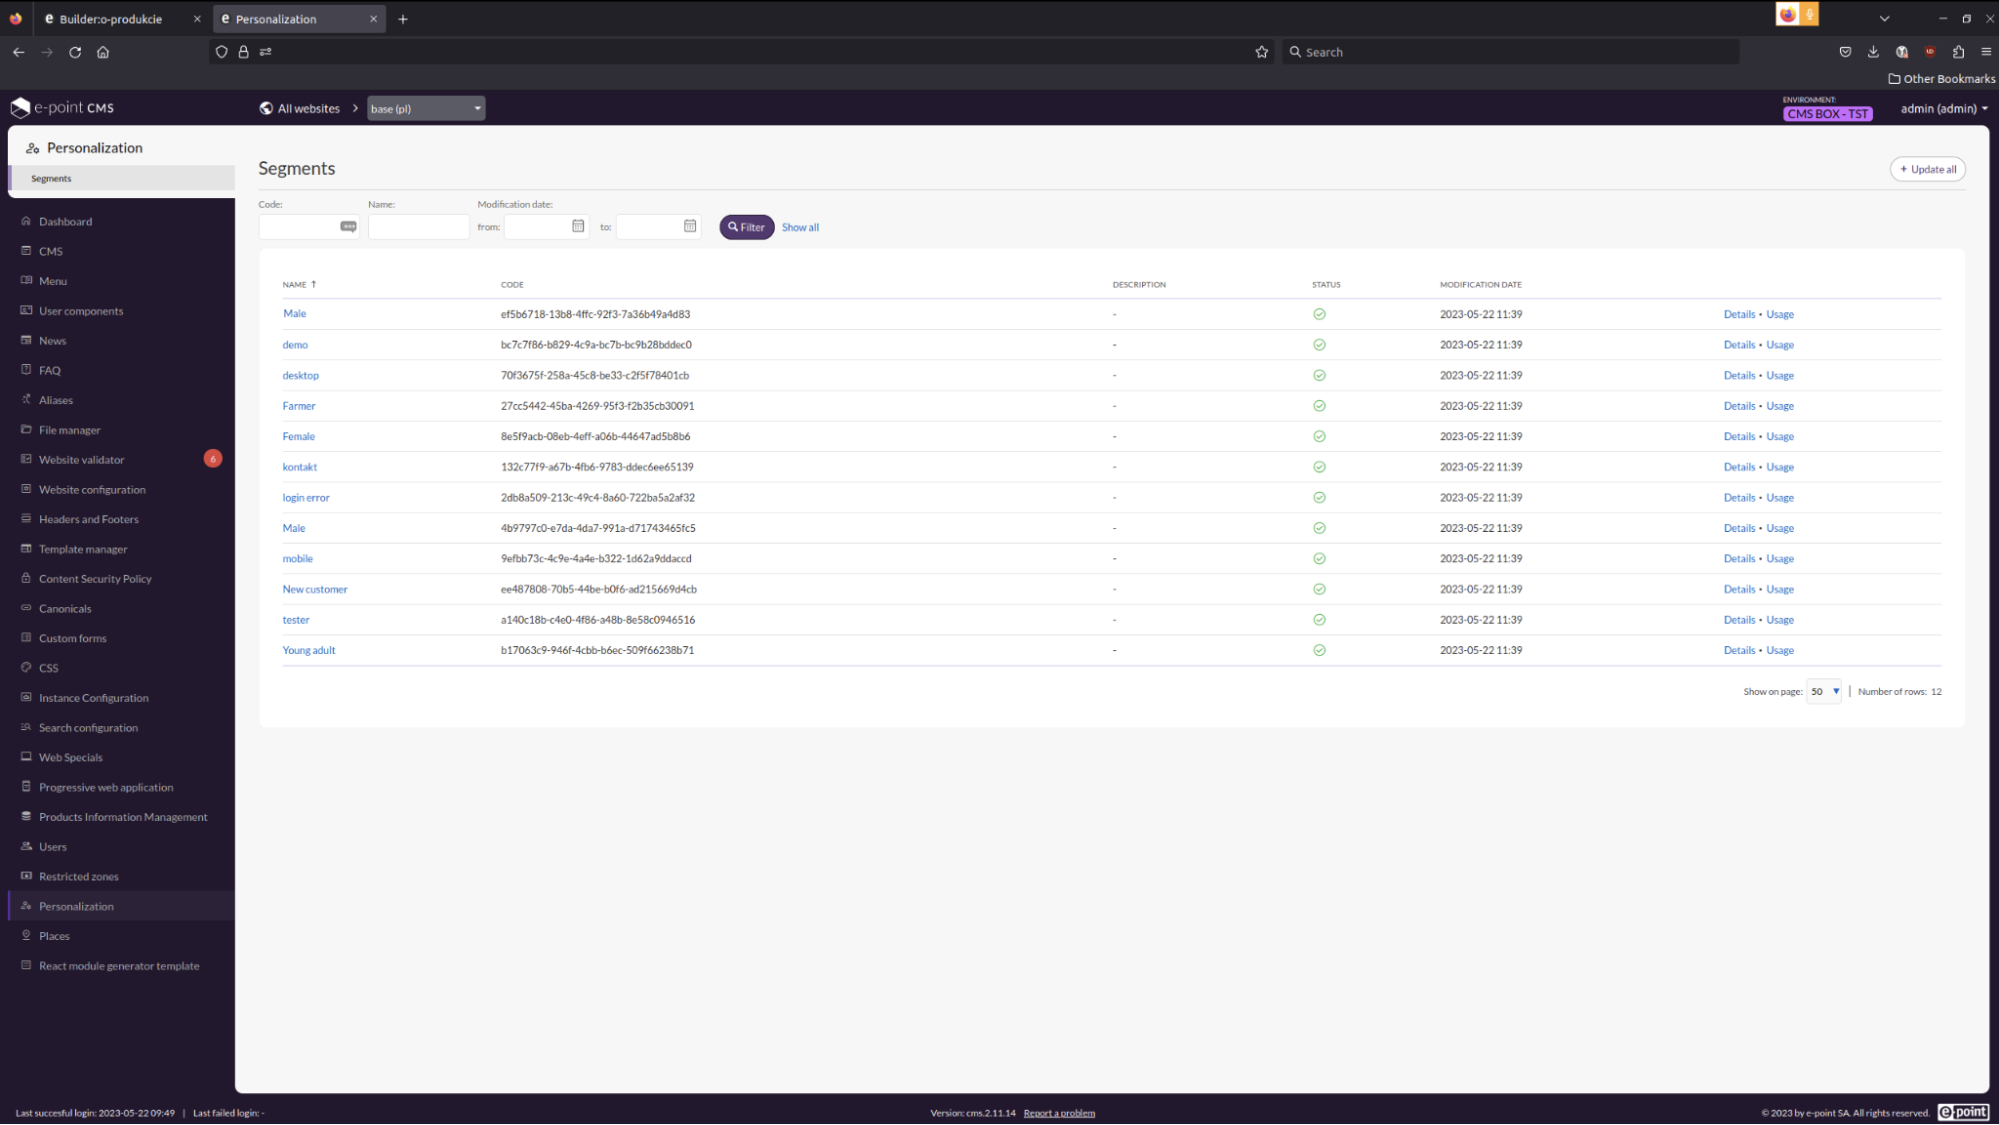Open the Products Information Management icon
Screen dimensions: 1999x1125
[x=26, y=816]
